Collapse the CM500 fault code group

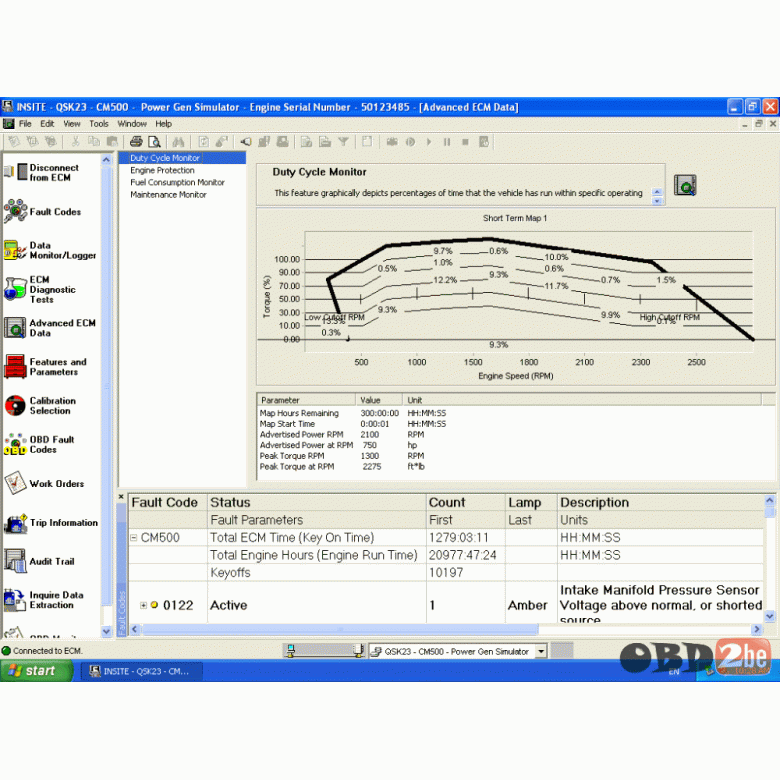133,538
